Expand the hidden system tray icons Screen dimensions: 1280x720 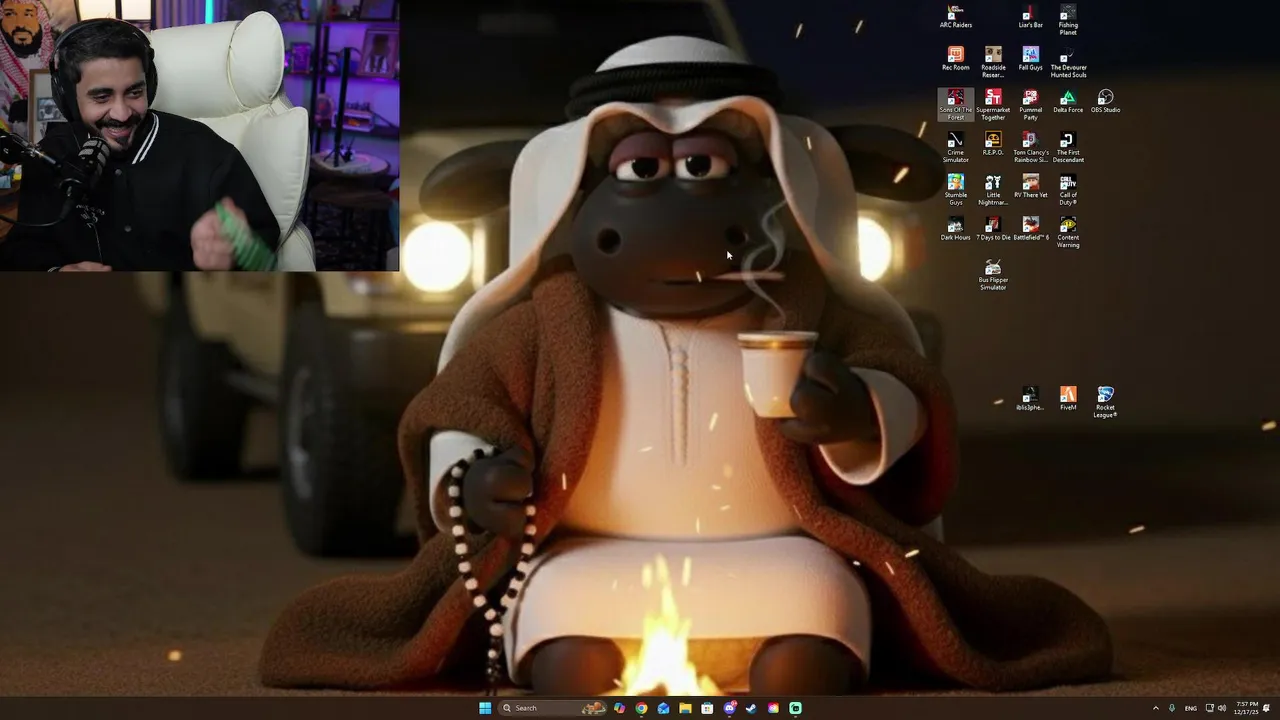1156,708
